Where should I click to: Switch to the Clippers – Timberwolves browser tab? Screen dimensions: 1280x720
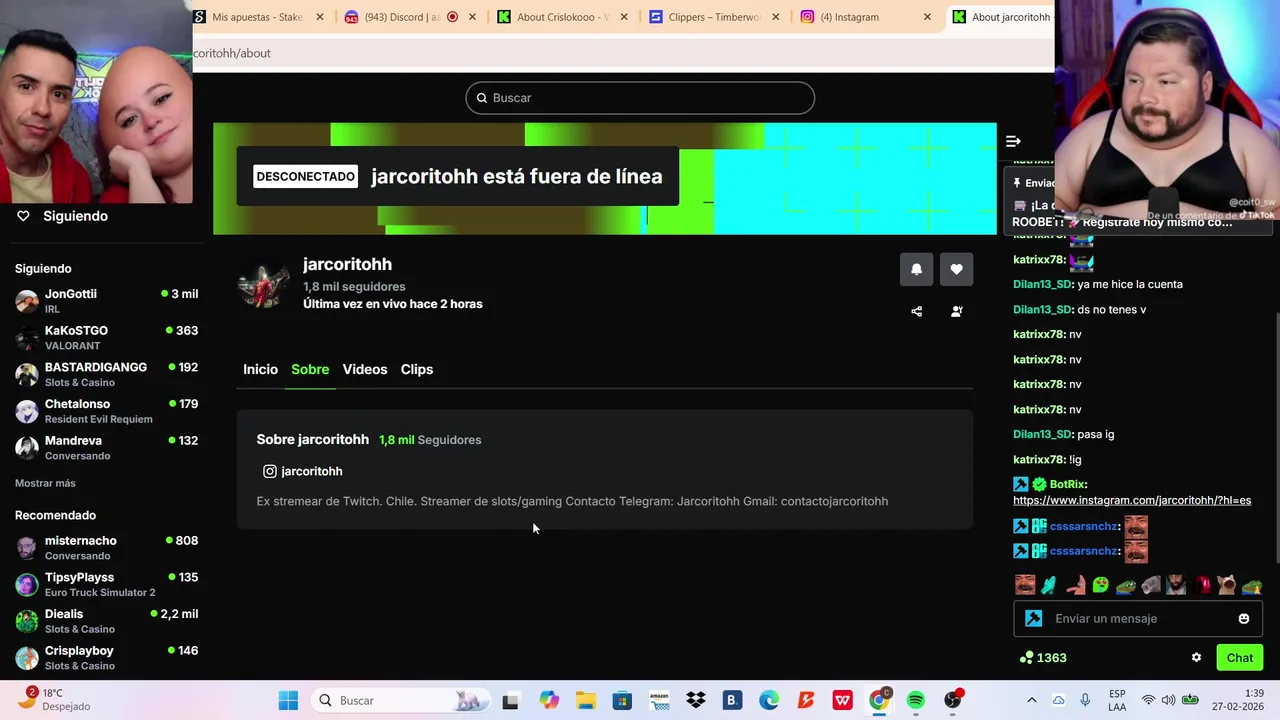714,17
